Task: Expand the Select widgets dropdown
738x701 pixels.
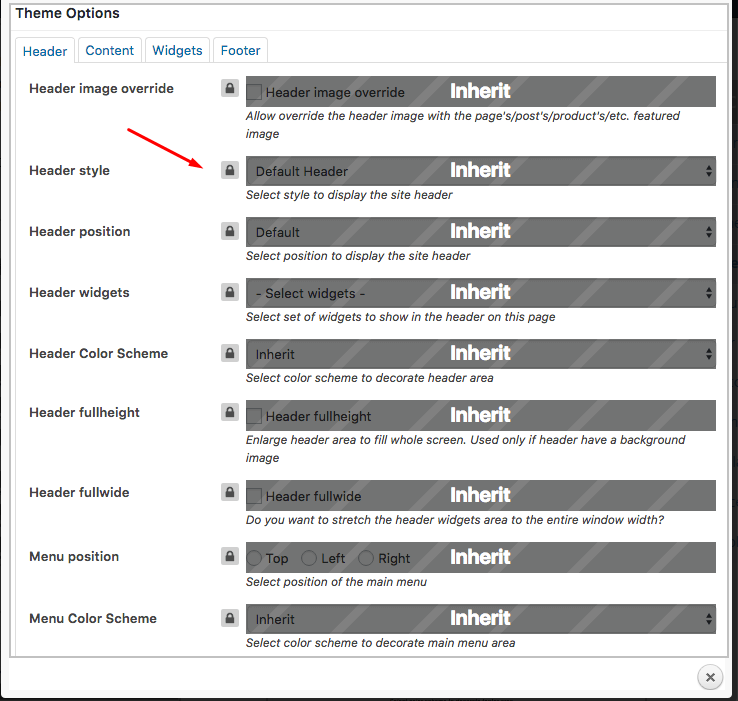Action: [x=481, y=293]
